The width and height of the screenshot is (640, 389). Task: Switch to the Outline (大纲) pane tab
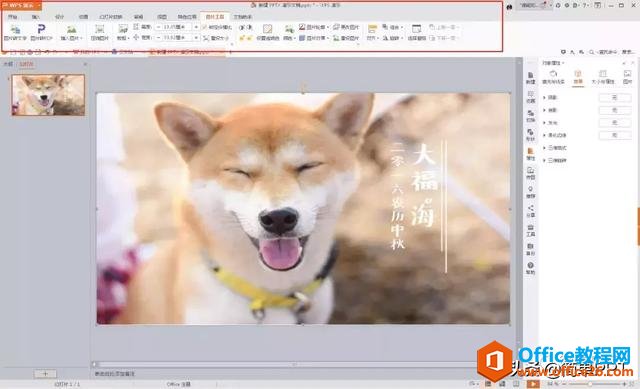pyautogui.click(x=8, y=64)
